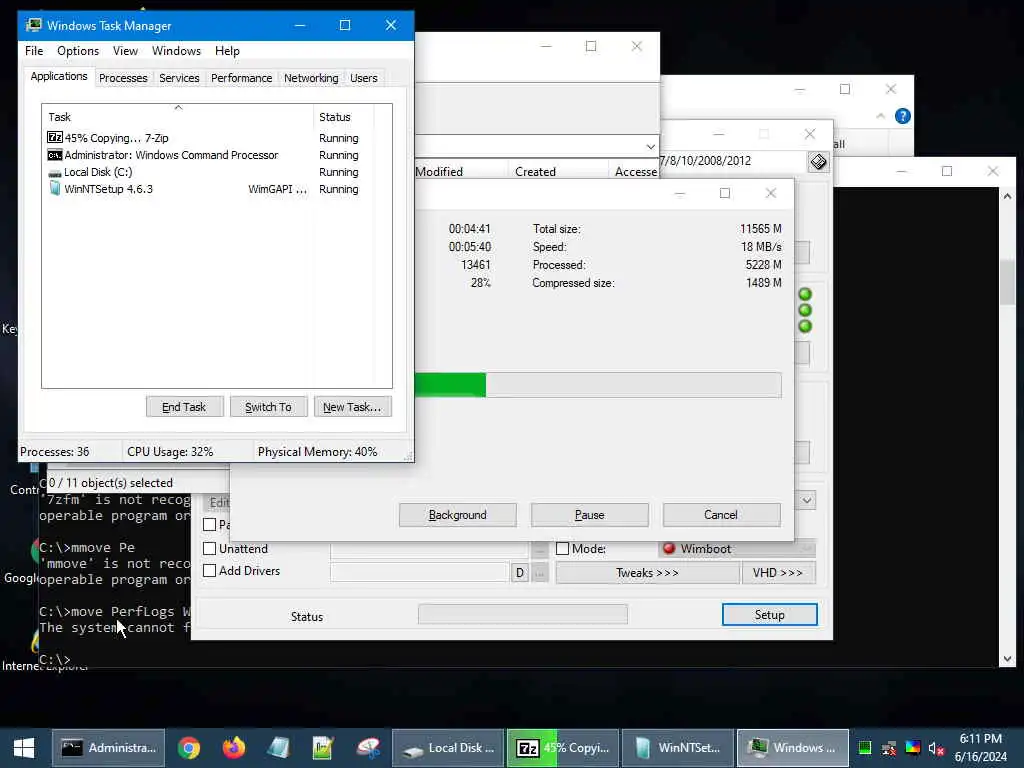Viewport: 1024px width, 768px height.
Task: Toggle the Add Drivers checkbox
Action: tap(210, 571)
